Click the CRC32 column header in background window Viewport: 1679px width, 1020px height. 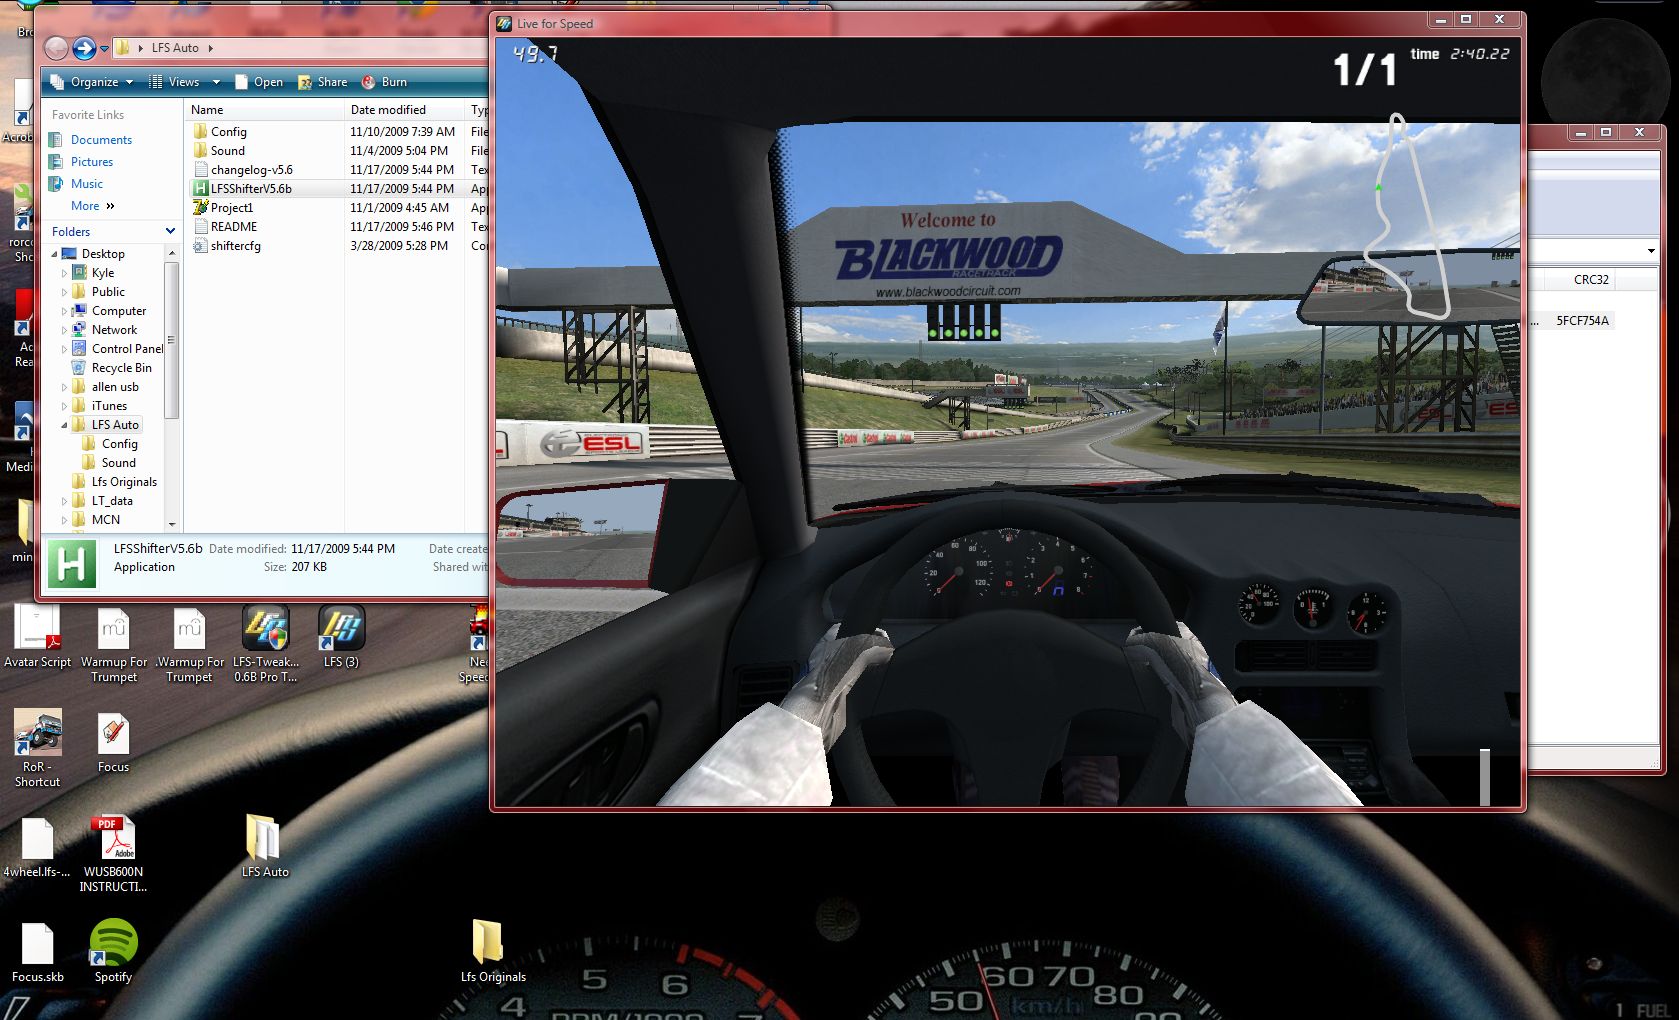point(1591,280)
